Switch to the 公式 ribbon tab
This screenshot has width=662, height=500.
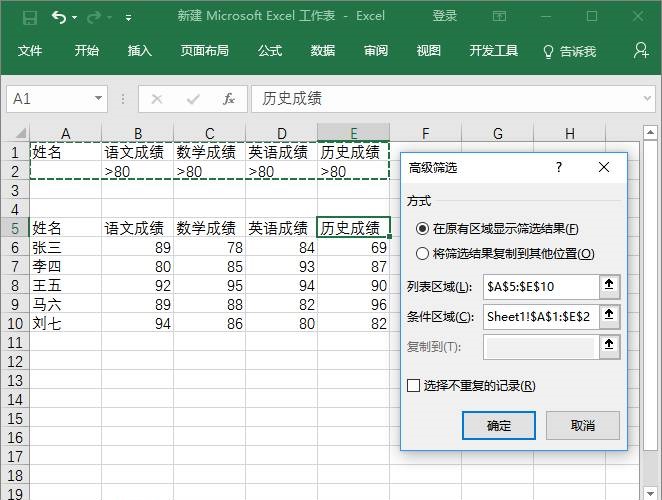(x=270, y=51)
